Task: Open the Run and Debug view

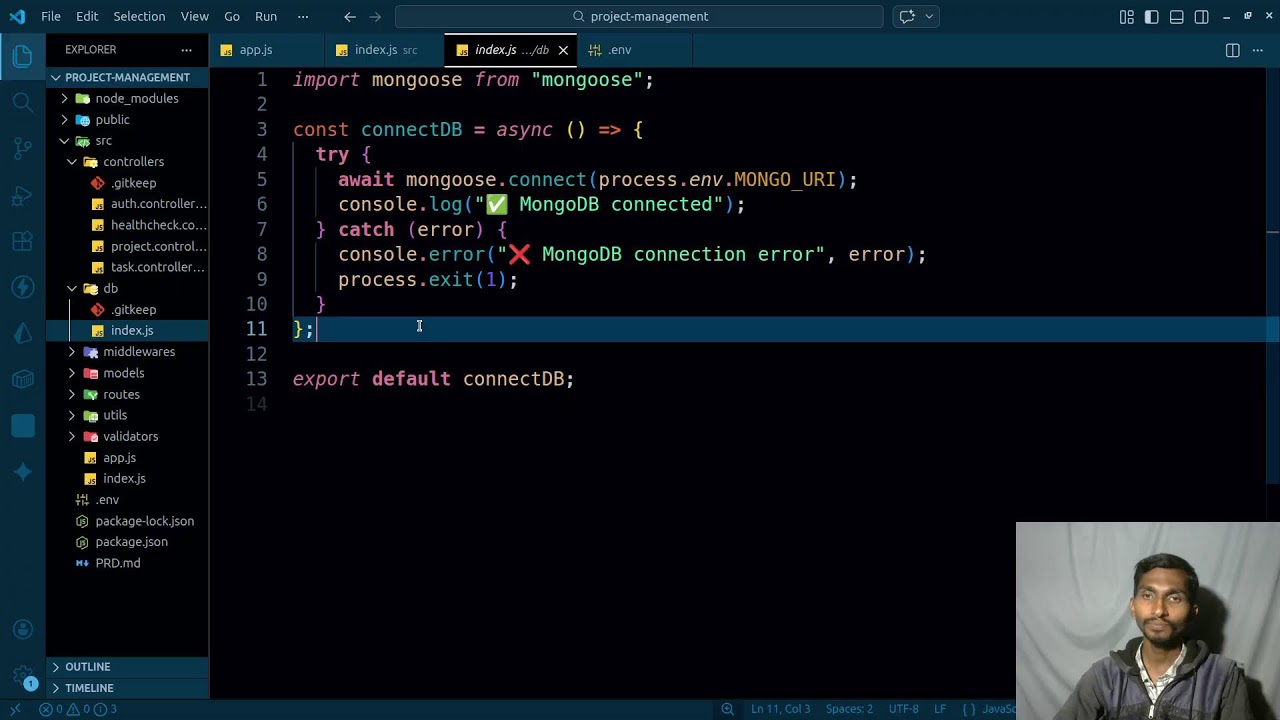Action: 22,195
